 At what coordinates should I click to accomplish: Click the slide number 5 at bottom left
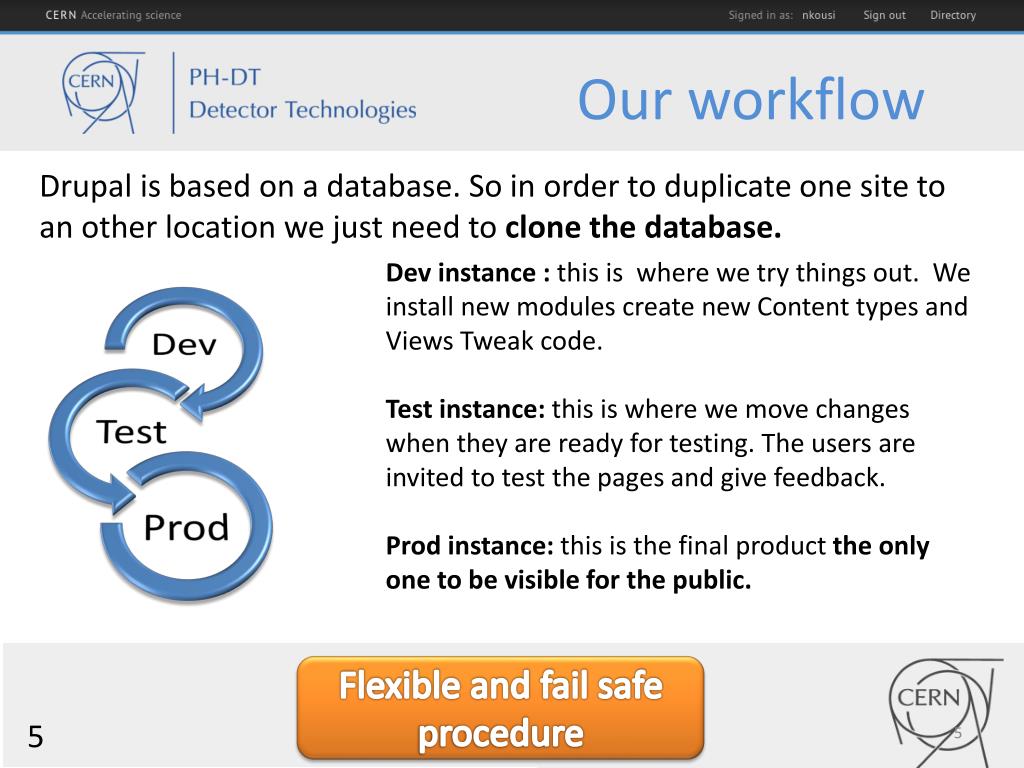point(35,737)
